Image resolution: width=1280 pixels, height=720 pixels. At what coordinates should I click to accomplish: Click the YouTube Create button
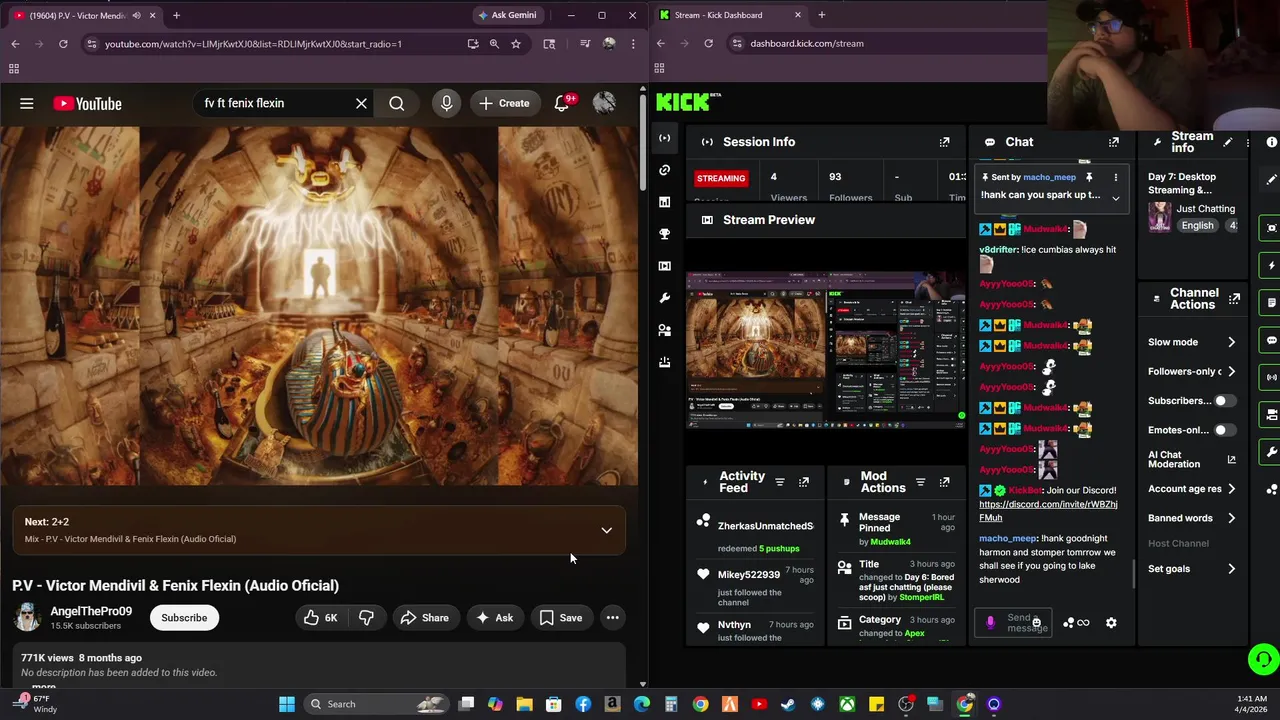pos(504,103)
